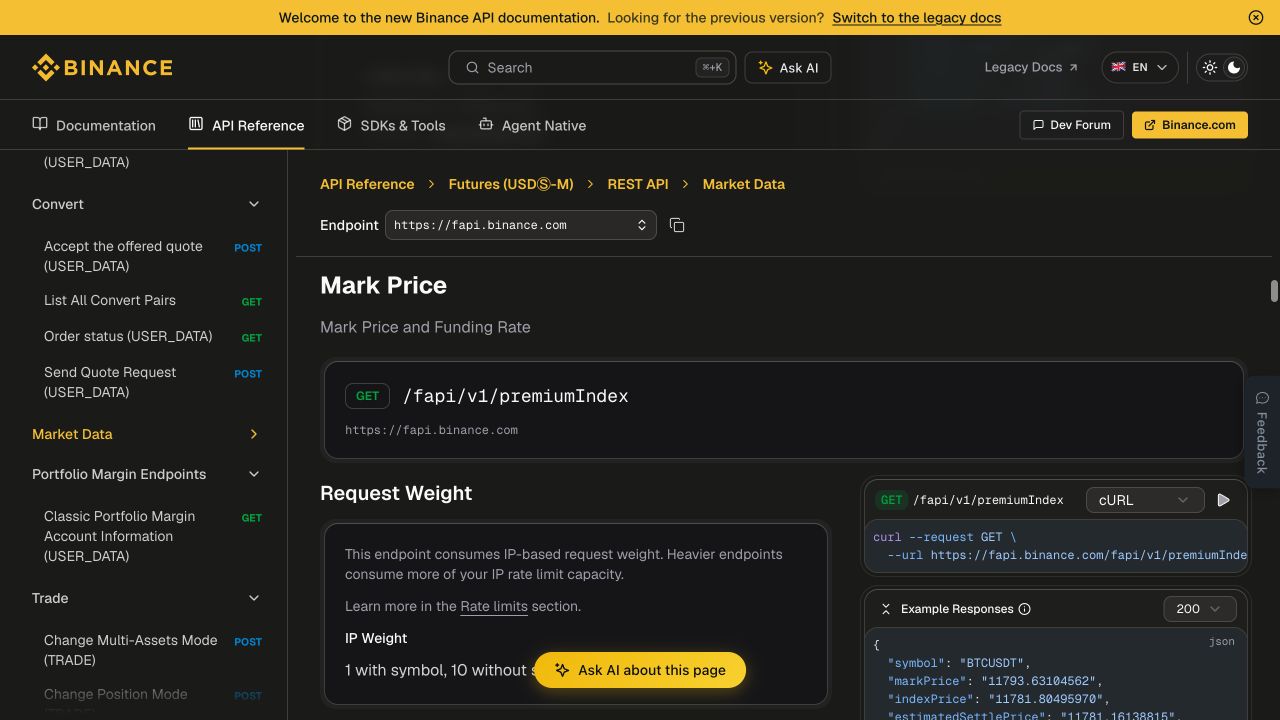Screen dimensions: 1280x720
Task: Focus the Search input field
Action: [592, 67]
